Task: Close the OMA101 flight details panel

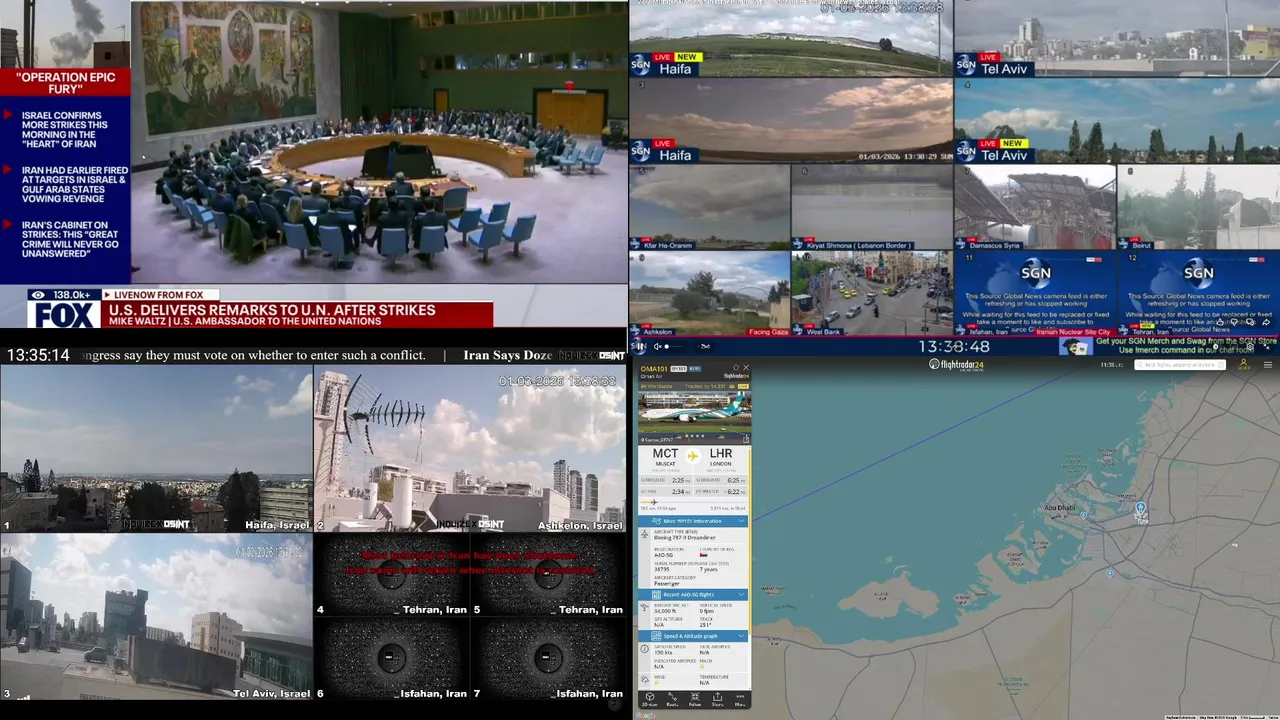Action: coord(746,367)
